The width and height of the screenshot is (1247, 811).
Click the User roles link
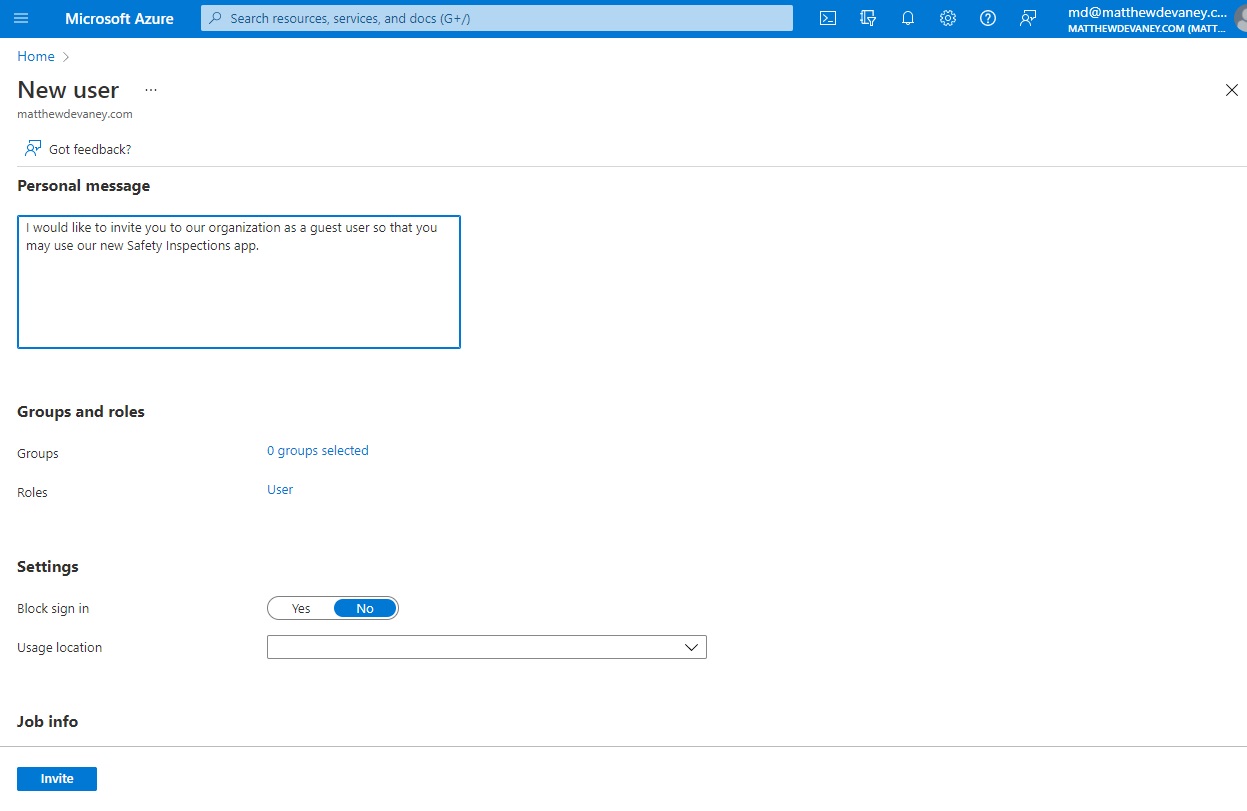point(280,489)
